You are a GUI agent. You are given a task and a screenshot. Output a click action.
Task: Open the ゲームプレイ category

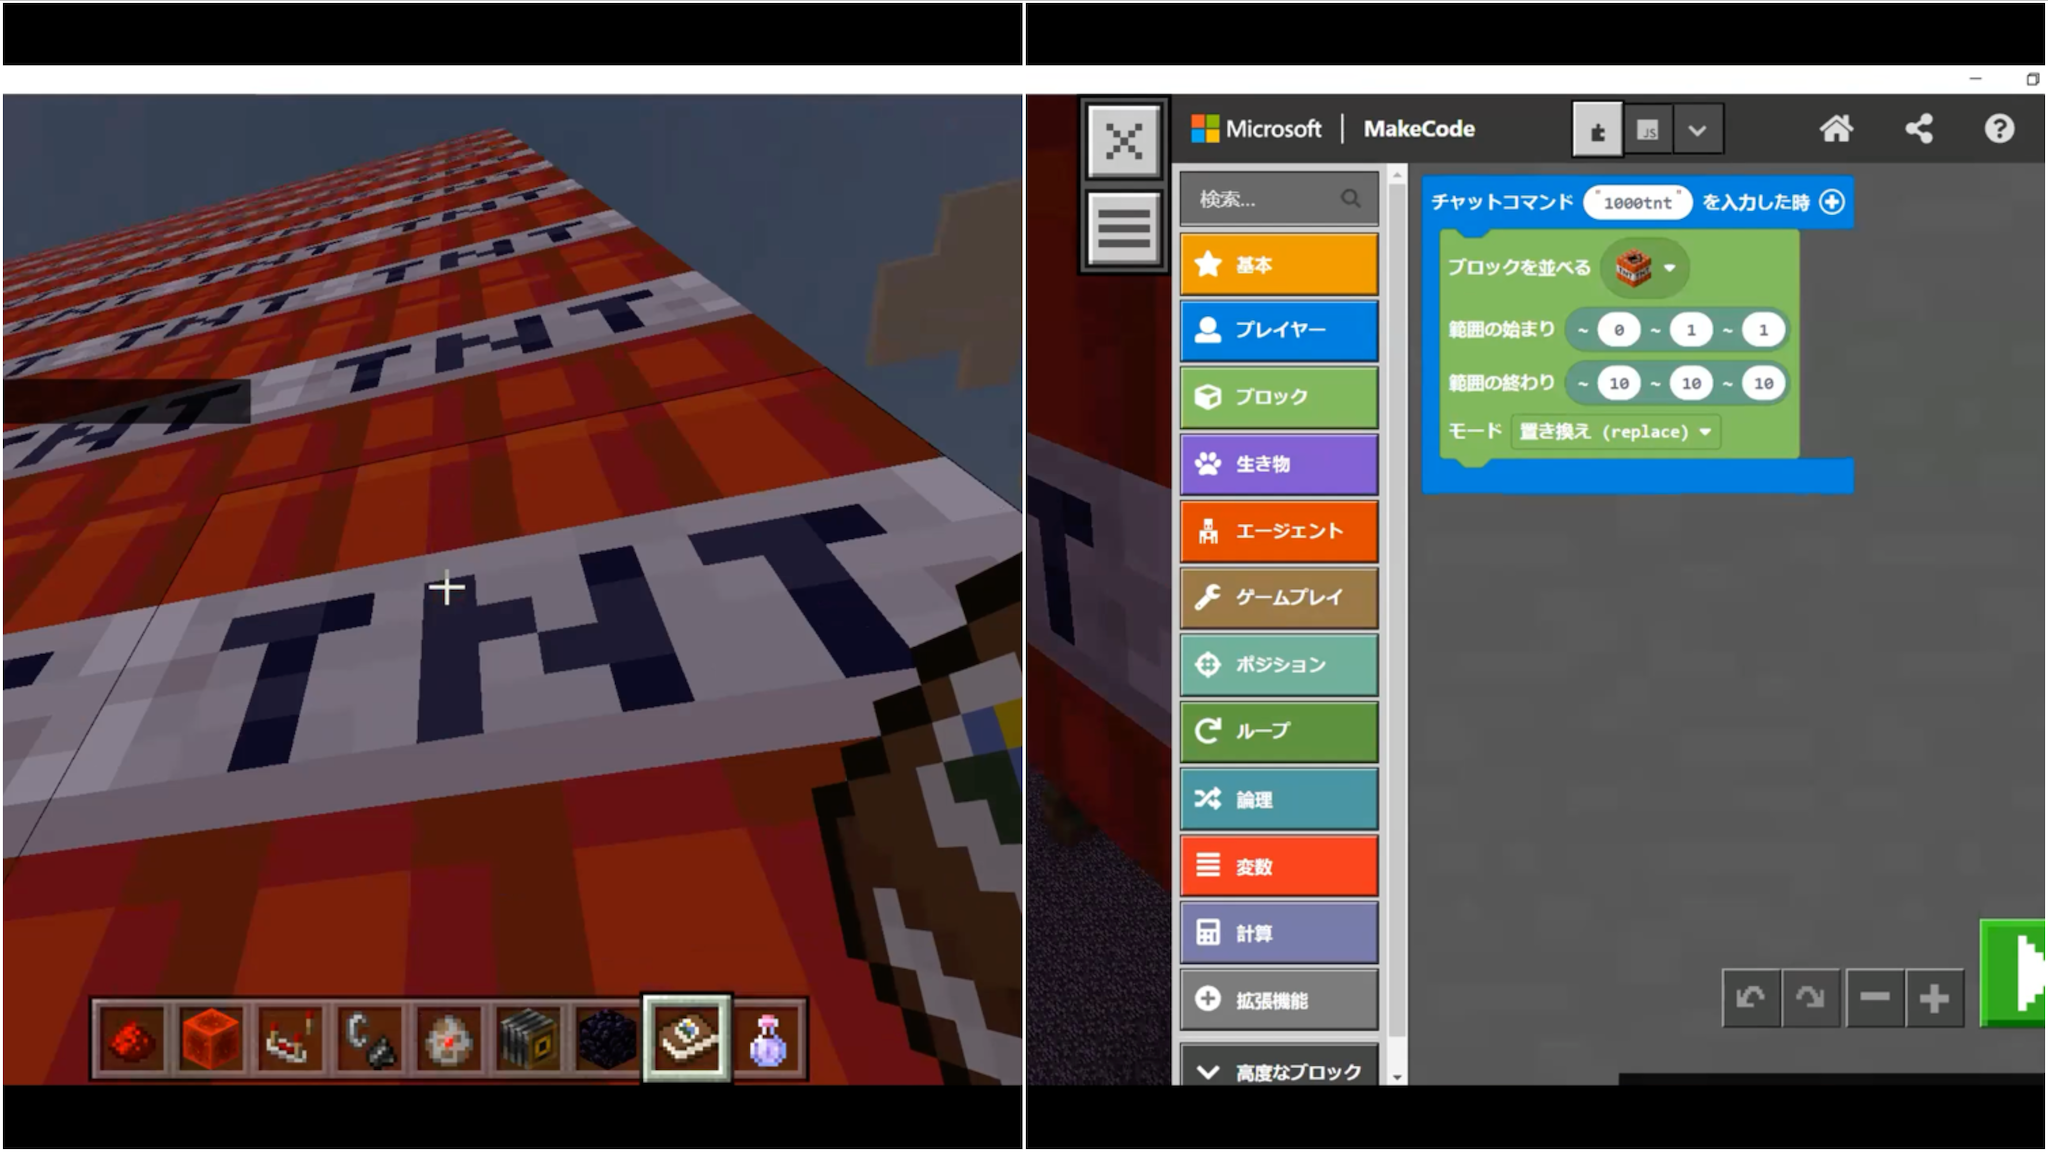click(1279, 598)
